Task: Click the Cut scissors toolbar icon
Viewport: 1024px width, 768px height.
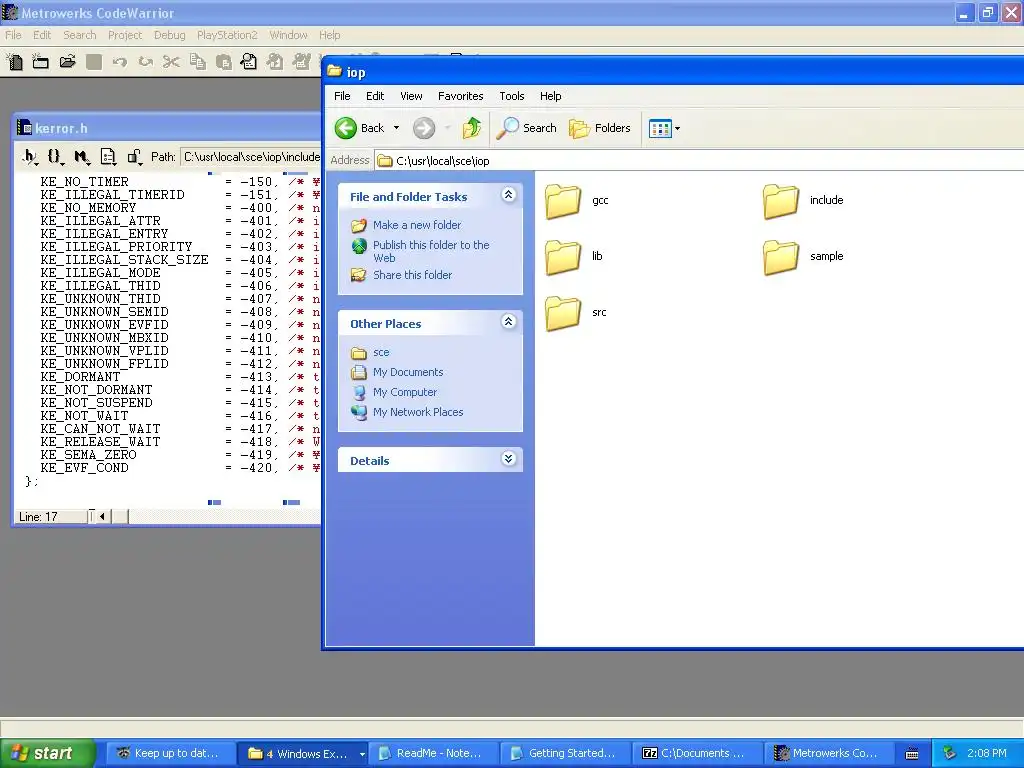Action: (x=171, y=62)
